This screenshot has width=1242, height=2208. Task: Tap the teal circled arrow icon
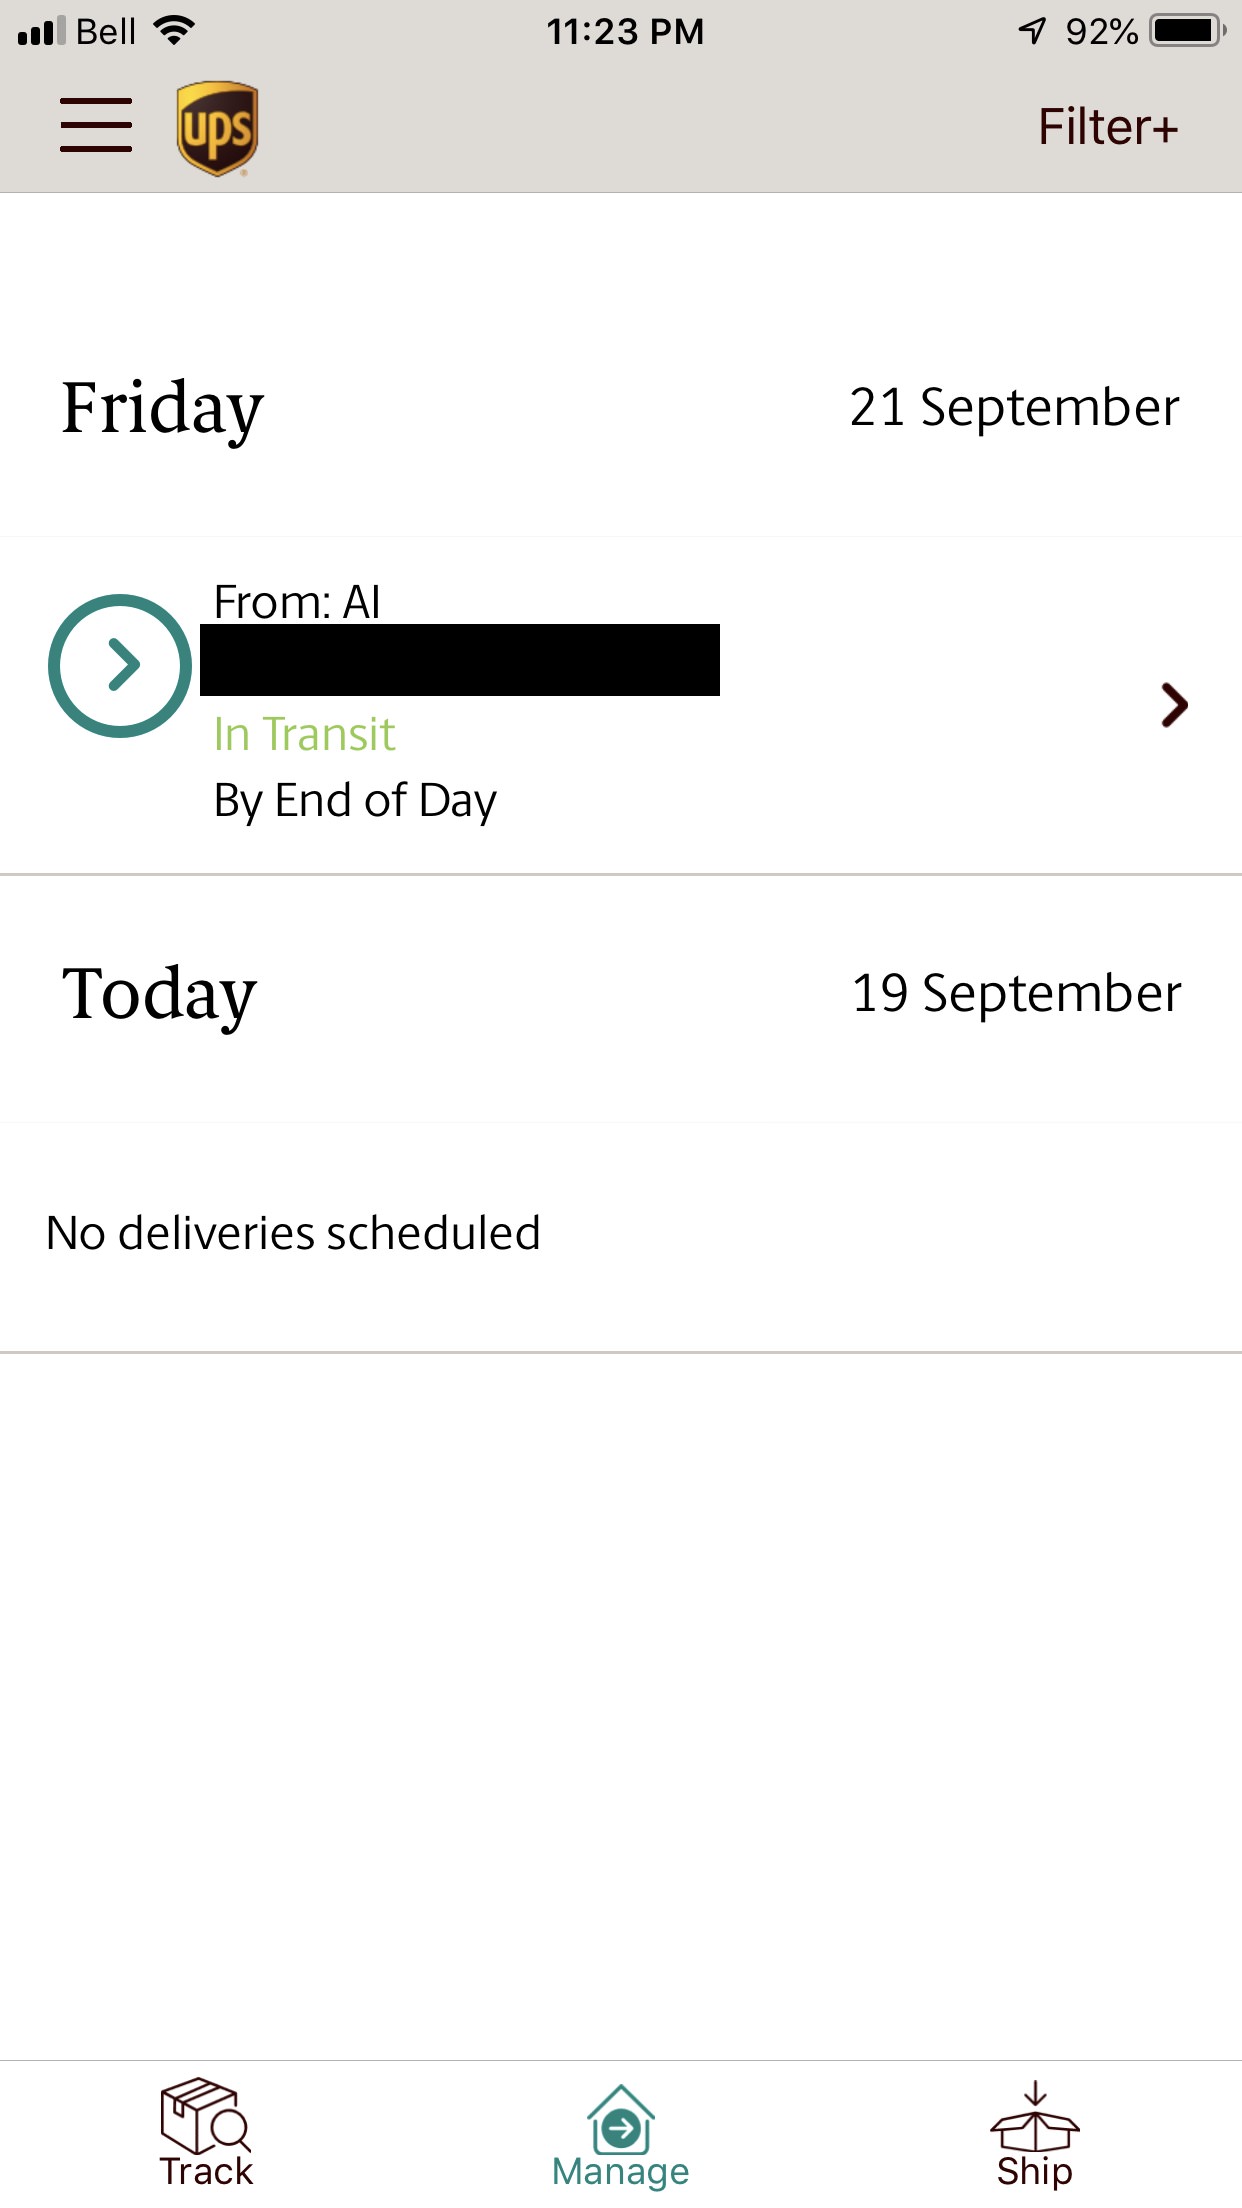(120, 666)
